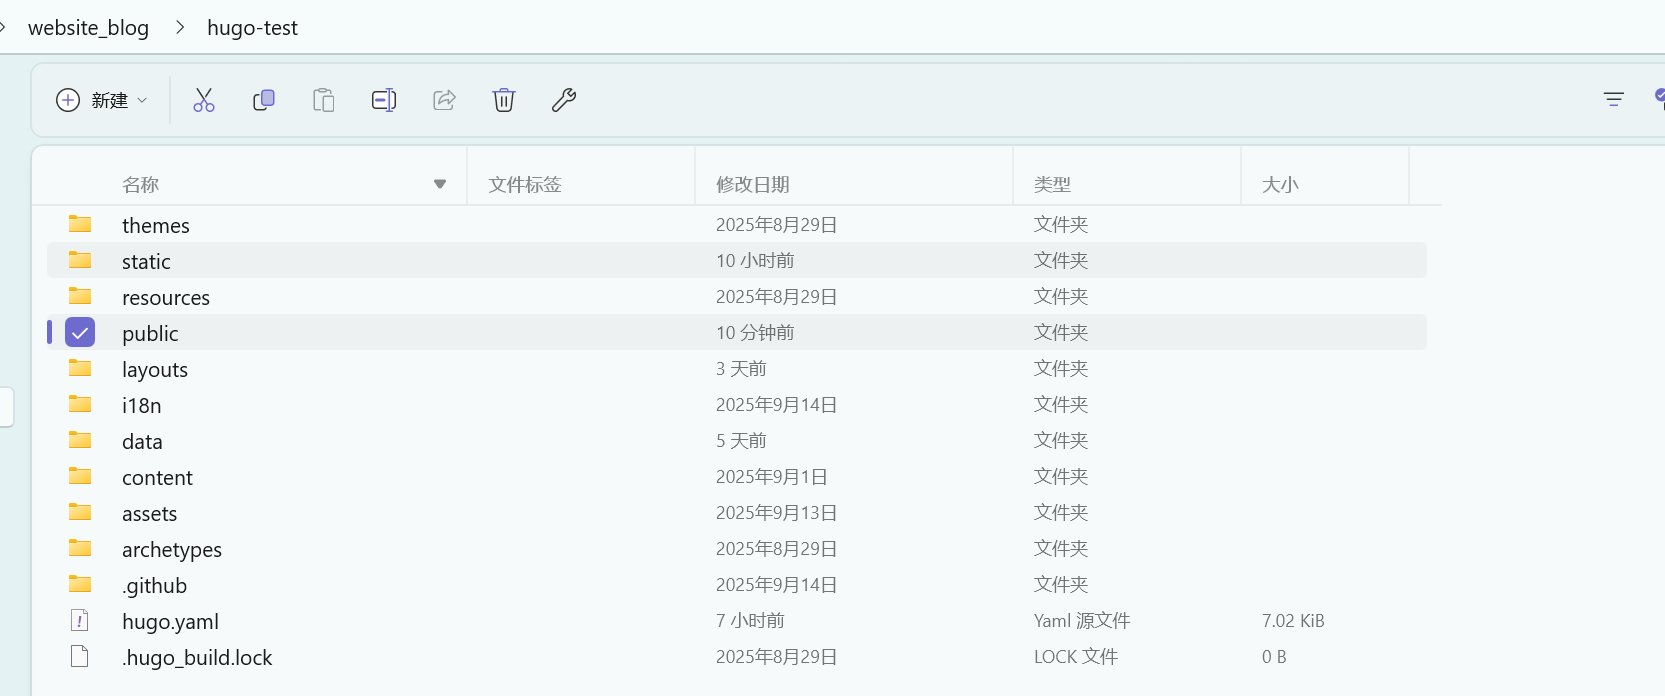The width and height of the screenshot is (1665, 696).
Task: Open Properties via the wrench icon
Action: [x=564, y=100]
